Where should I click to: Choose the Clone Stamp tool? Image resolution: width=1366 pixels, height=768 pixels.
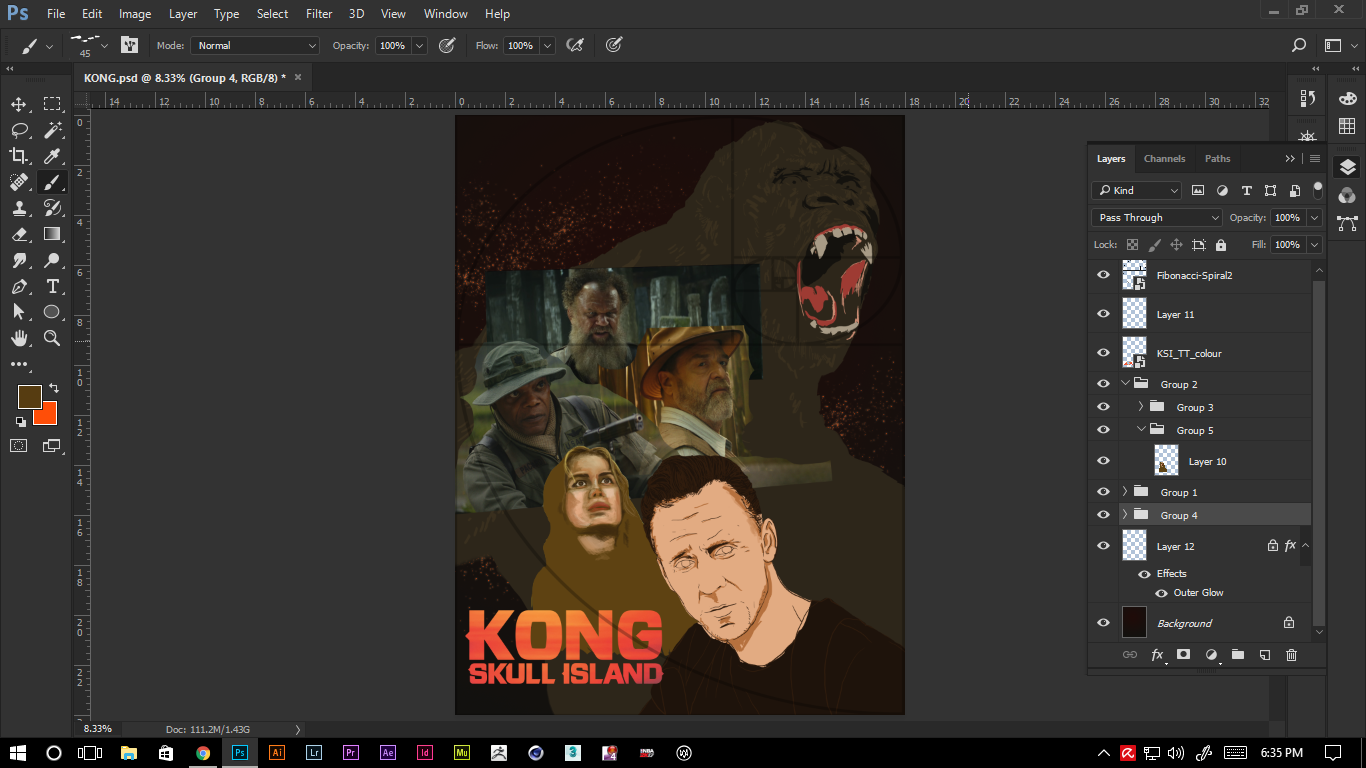tap(19, 208)
